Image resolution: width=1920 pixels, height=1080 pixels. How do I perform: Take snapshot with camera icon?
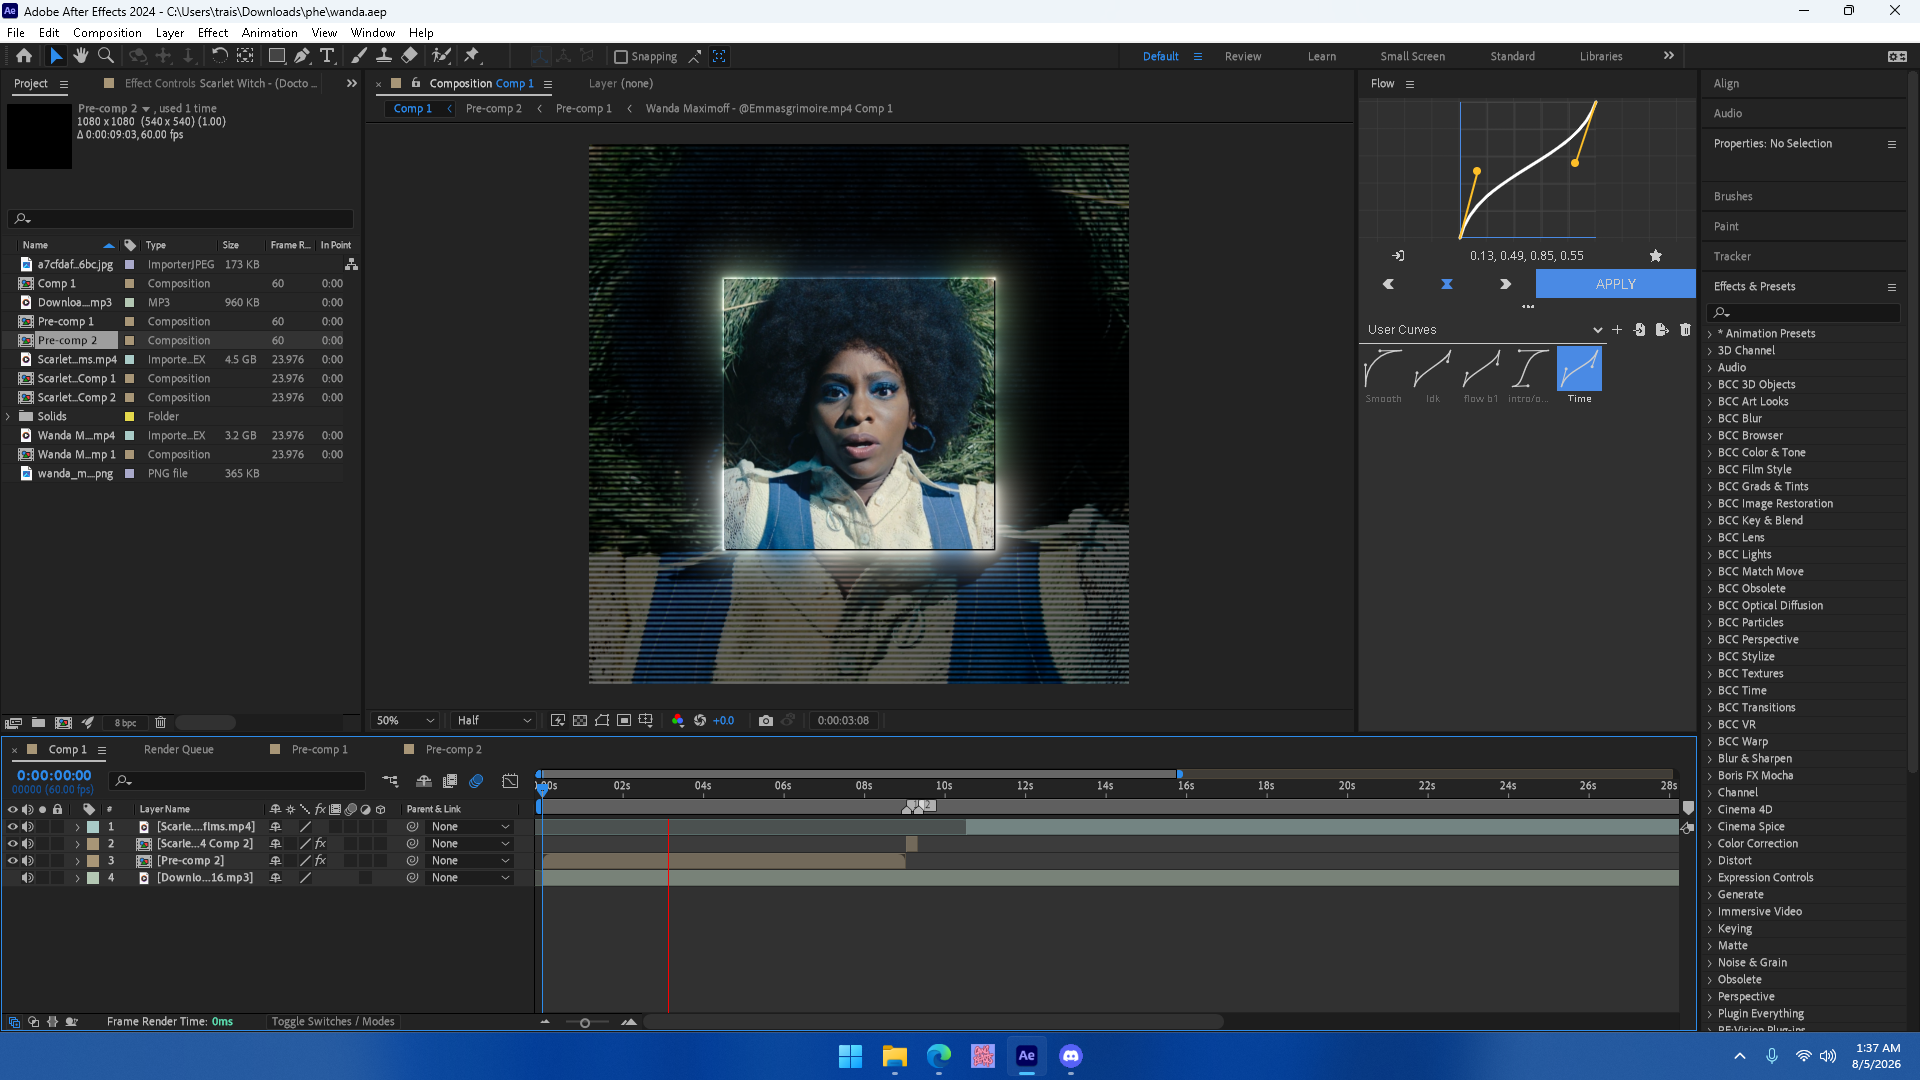tap(766, 720)
